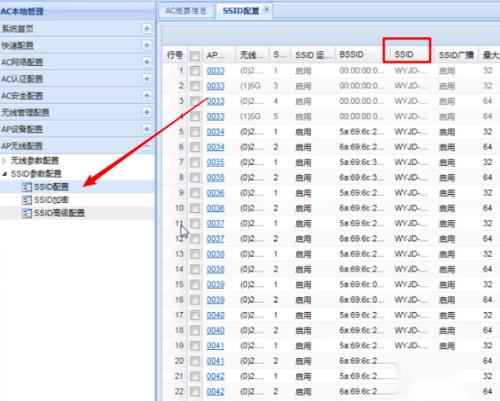Open the SSID高级配置 page

pos(59,213)
